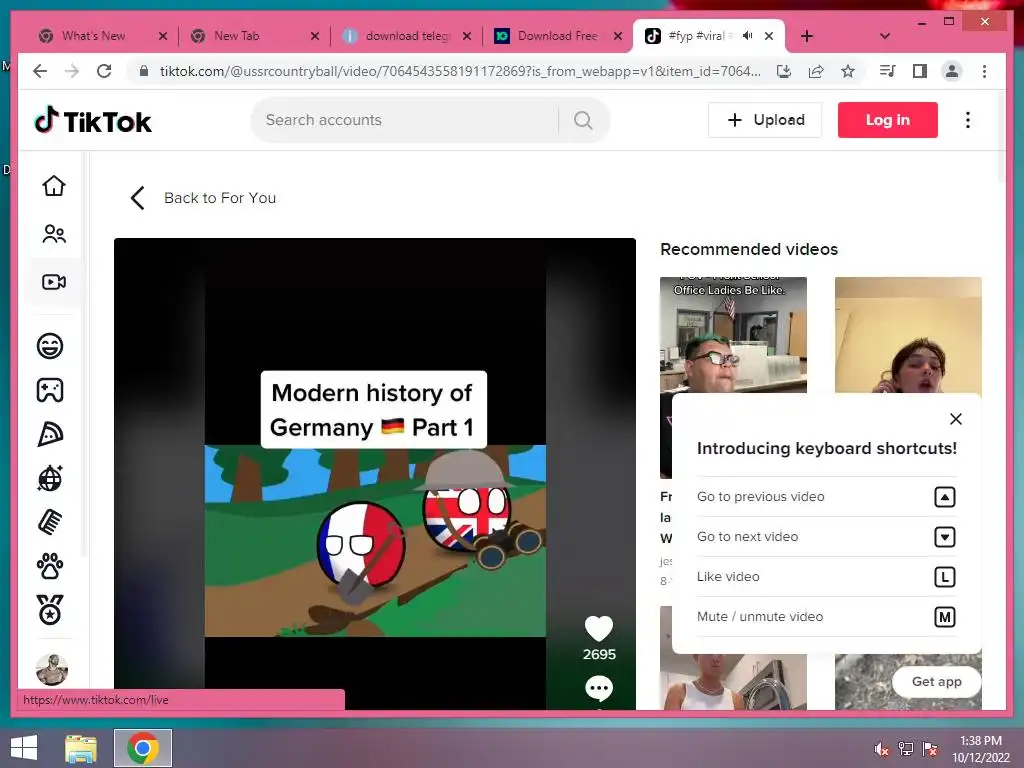Open the media control icon in toolbar

coord(888,71)
